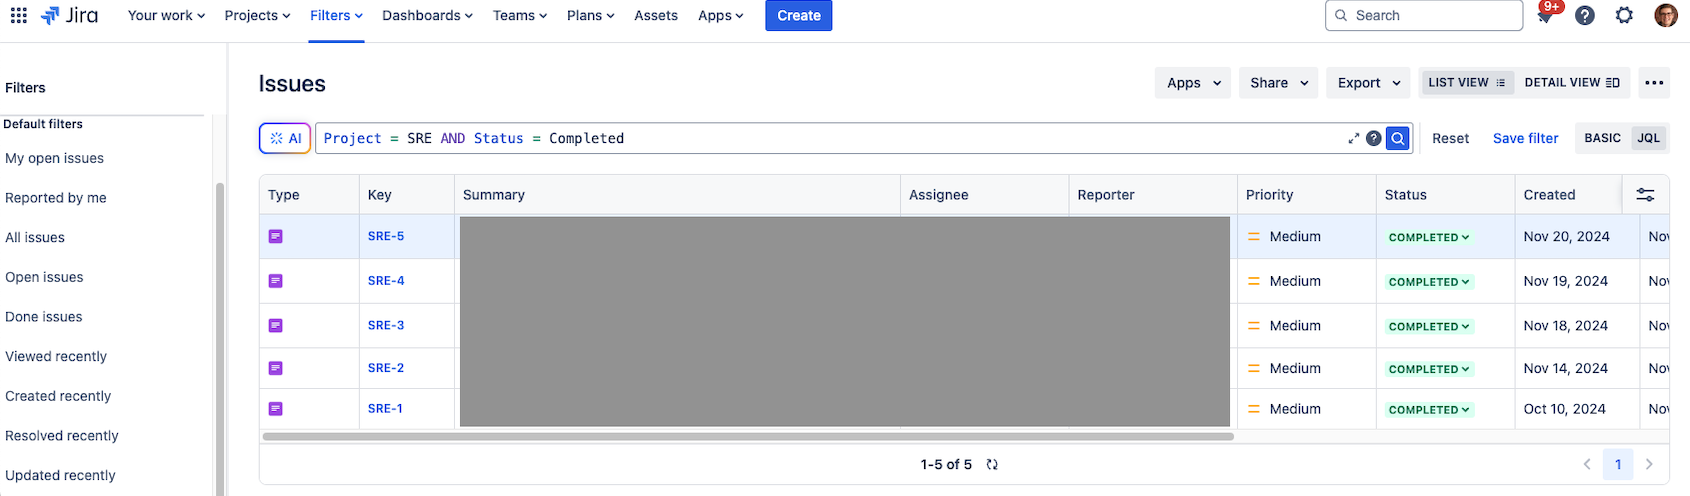Click the issue type icon for SRE-1

[x=276, y=409]
